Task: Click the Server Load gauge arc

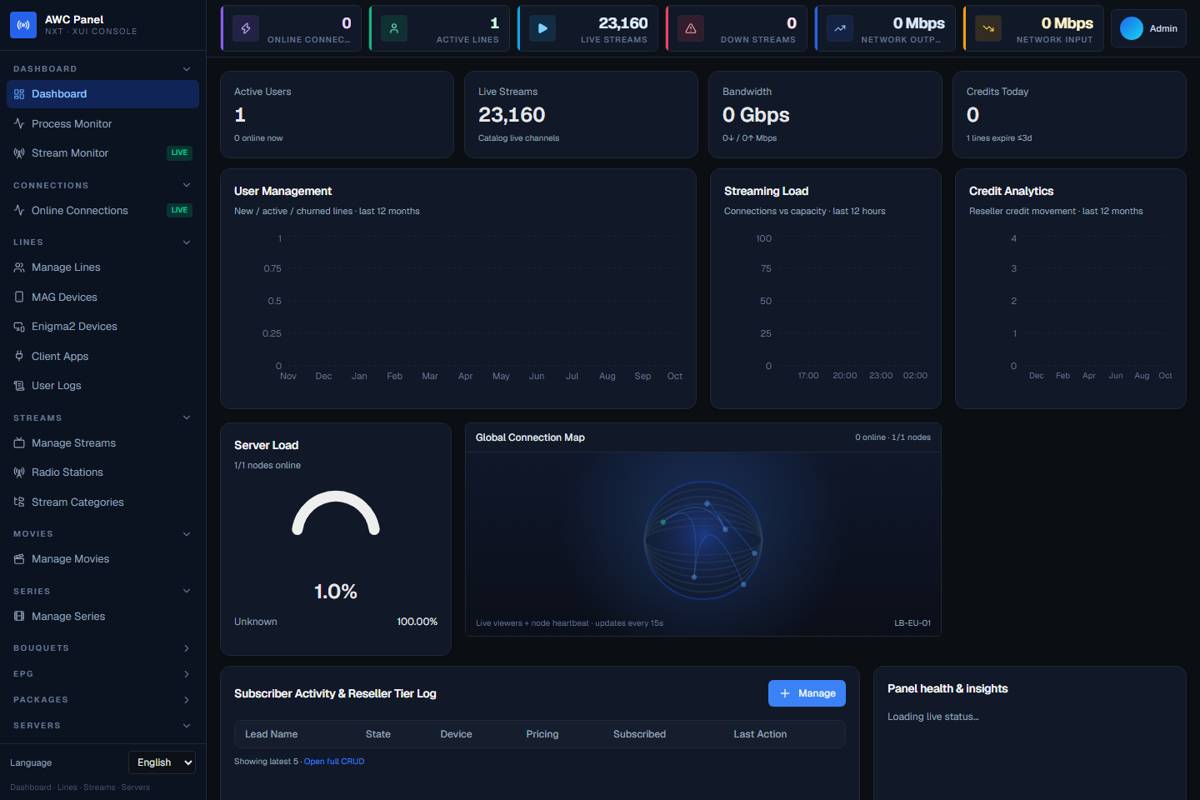Action: click(336, 512)
